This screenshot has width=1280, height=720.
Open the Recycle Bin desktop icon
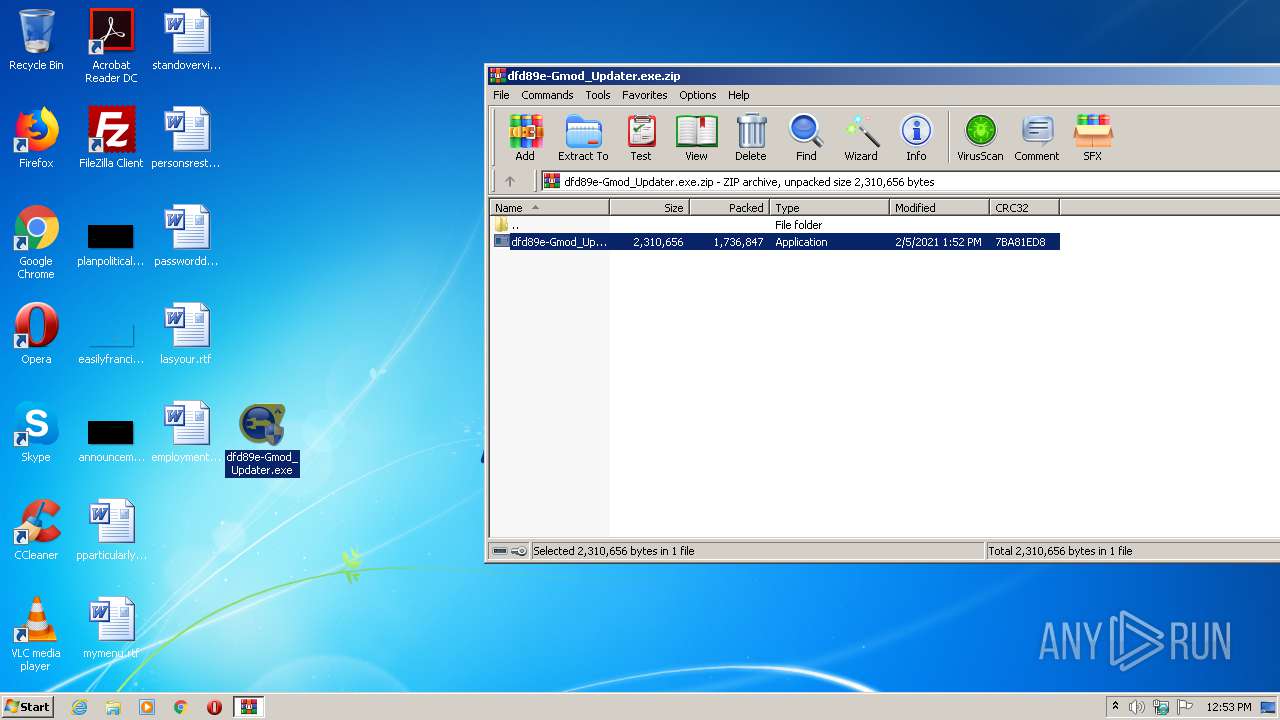[36, 40]
